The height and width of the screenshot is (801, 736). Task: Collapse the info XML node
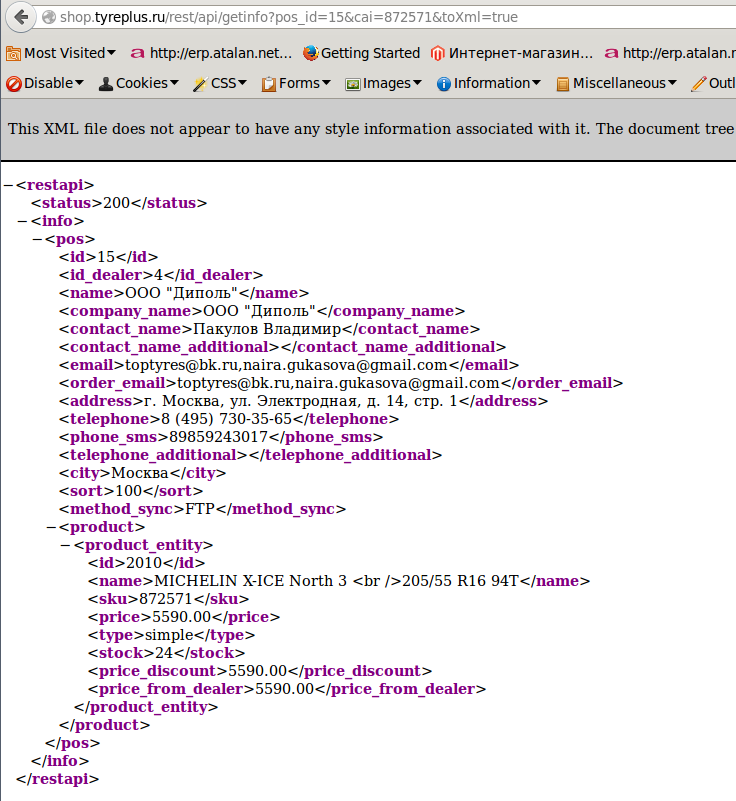(x=22, y=221)
